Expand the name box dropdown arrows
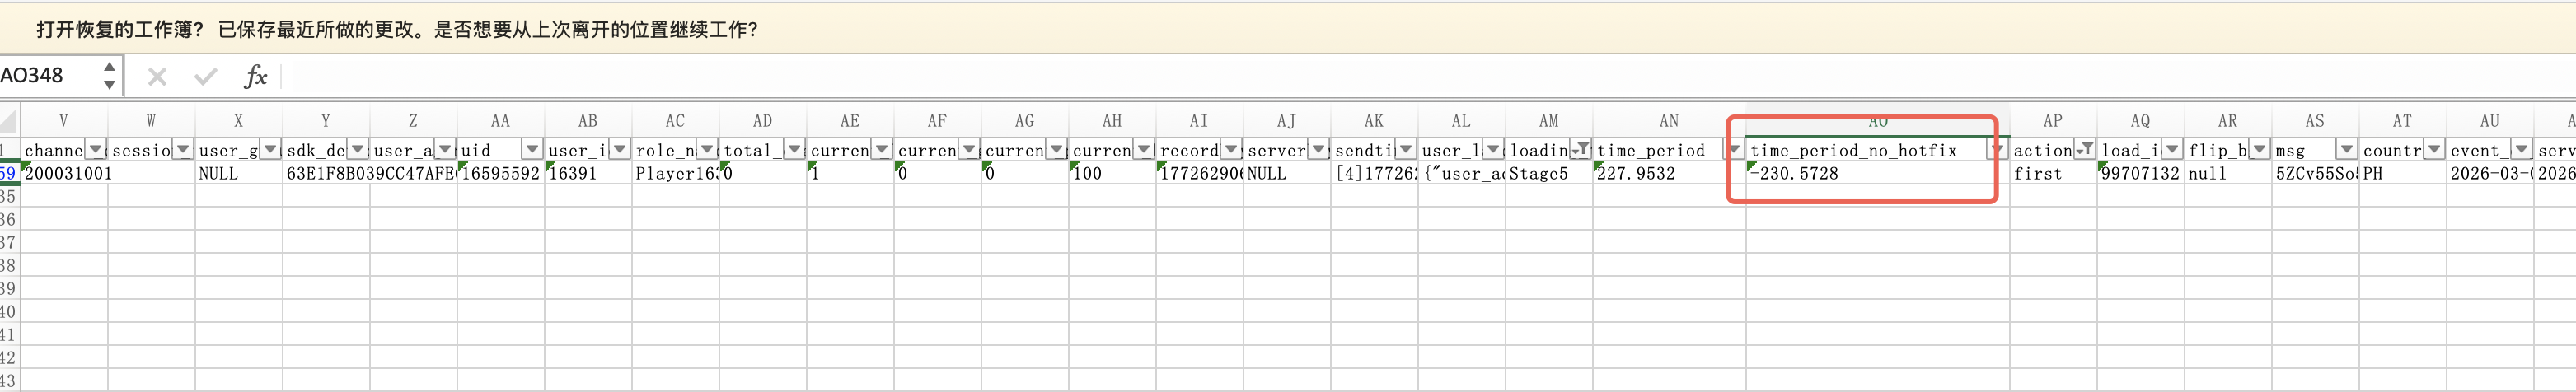This screenshot has height=392, width=2576. point(109,76)
